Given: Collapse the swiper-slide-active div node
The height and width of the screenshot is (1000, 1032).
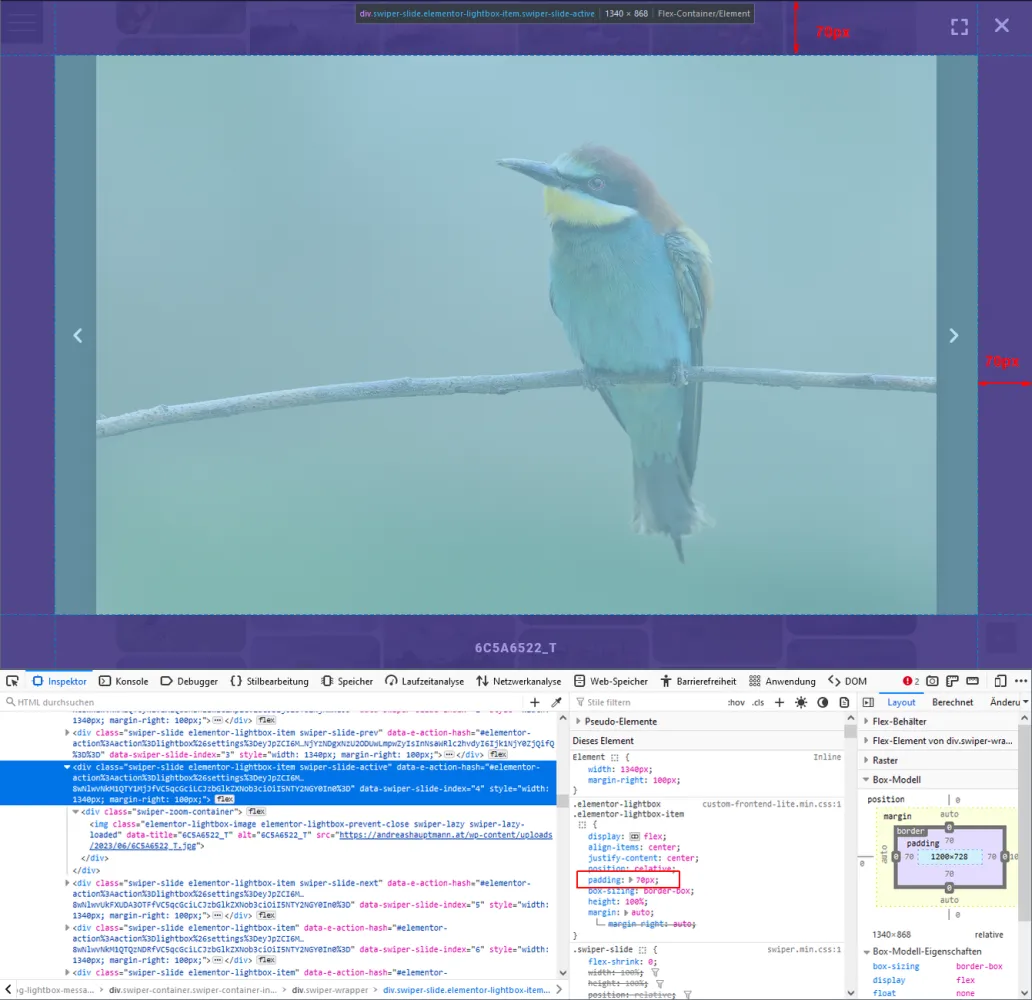Looking at the screenshot, I should 67,768.
